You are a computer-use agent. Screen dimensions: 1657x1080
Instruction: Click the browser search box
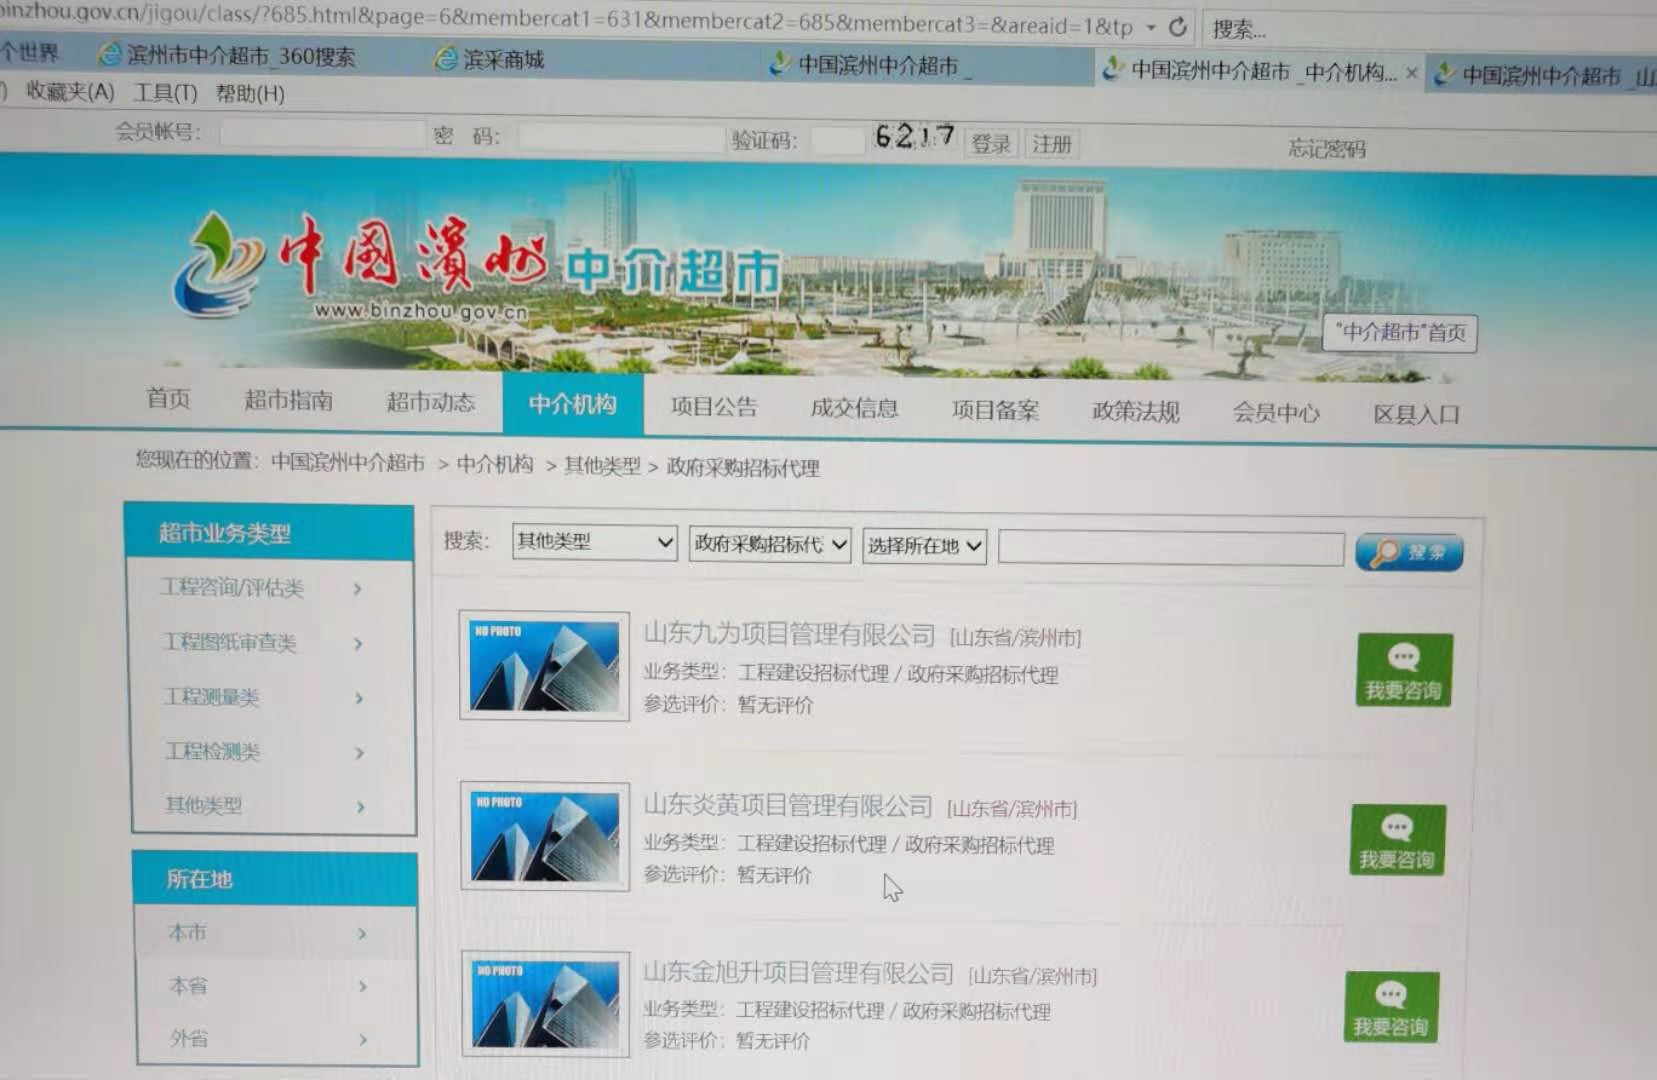(x=1430, y=30)
